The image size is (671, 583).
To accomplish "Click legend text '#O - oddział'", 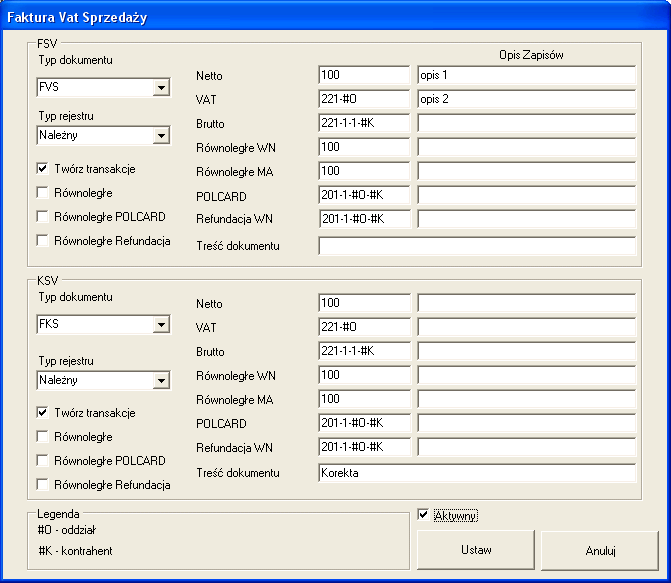I will (x=67, y=530).
